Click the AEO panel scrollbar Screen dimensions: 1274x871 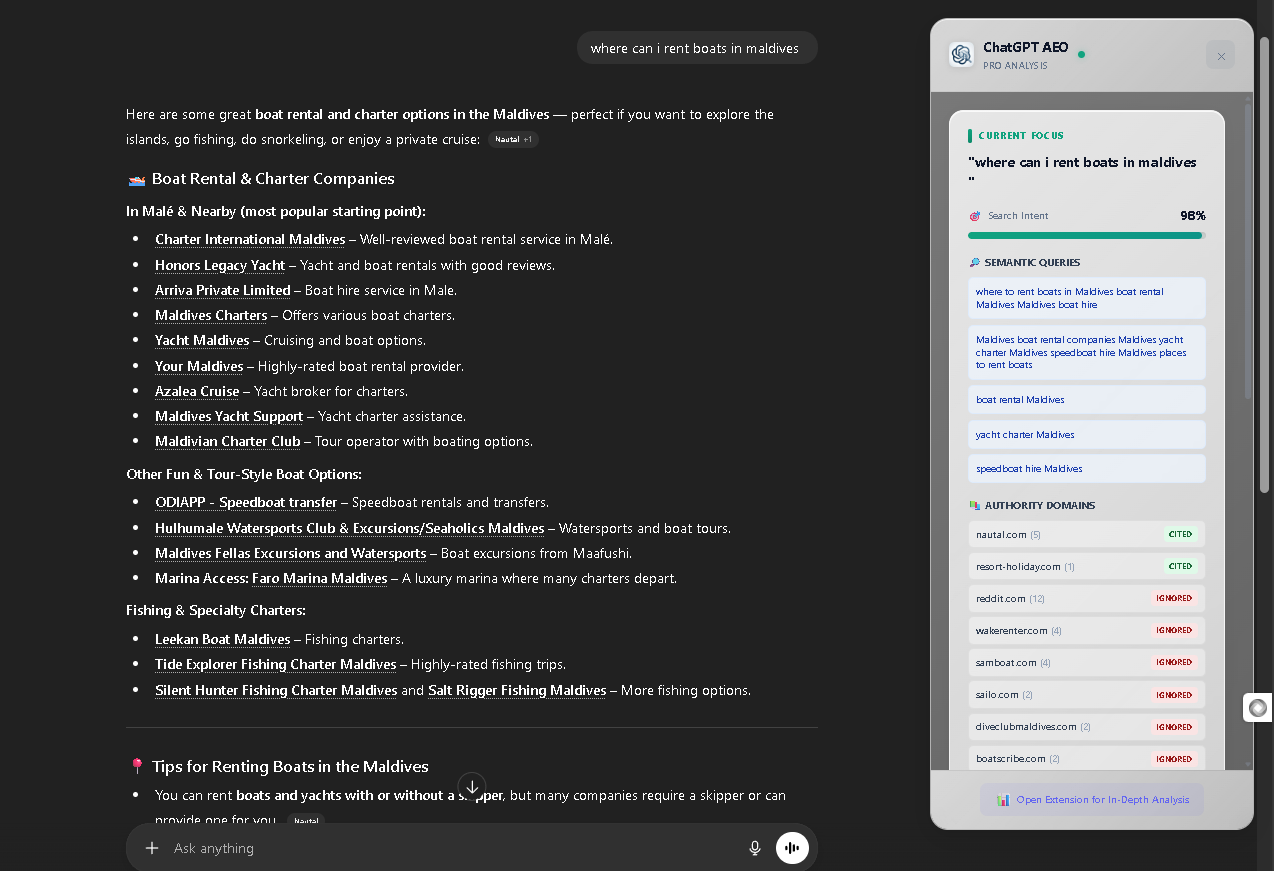[1247, 250]
